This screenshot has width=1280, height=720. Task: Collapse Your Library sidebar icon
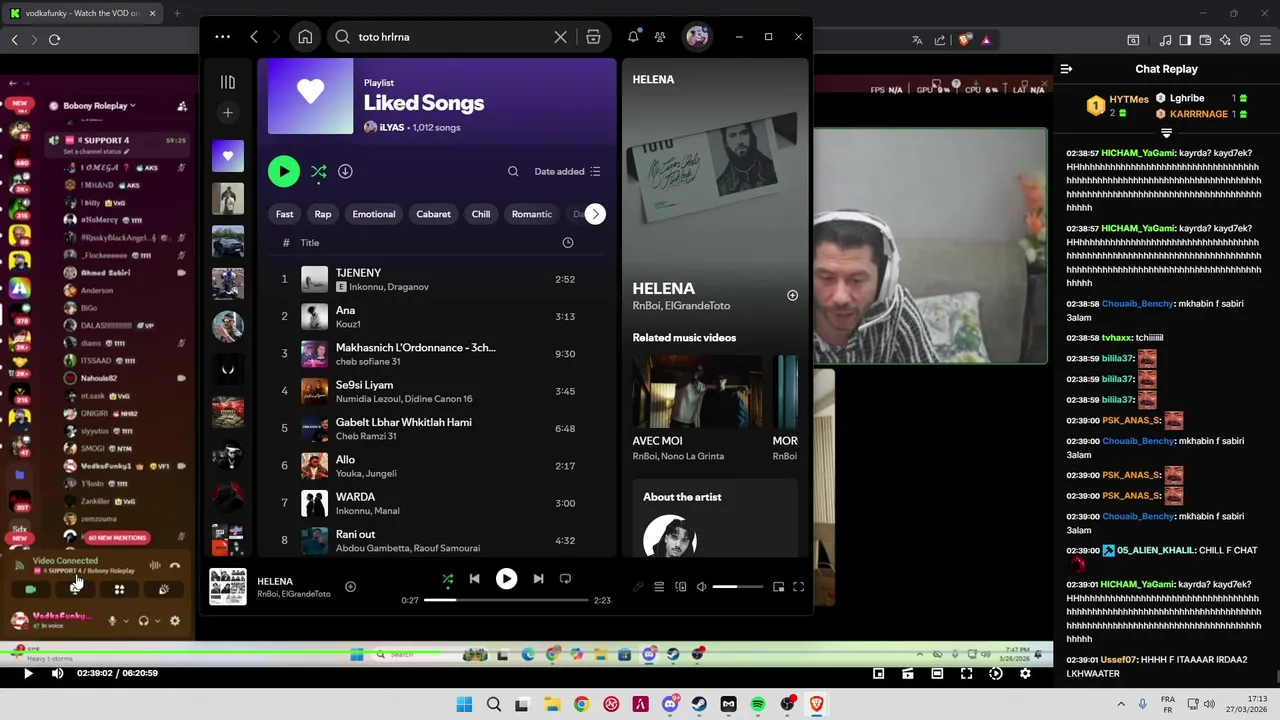click(228, 82)
